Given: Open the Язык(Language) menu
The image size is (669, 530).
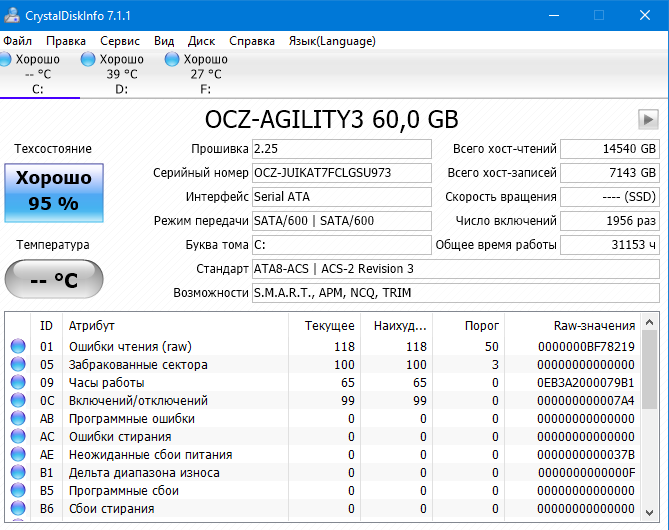Looking at the screenshot, I should [332, 41].
